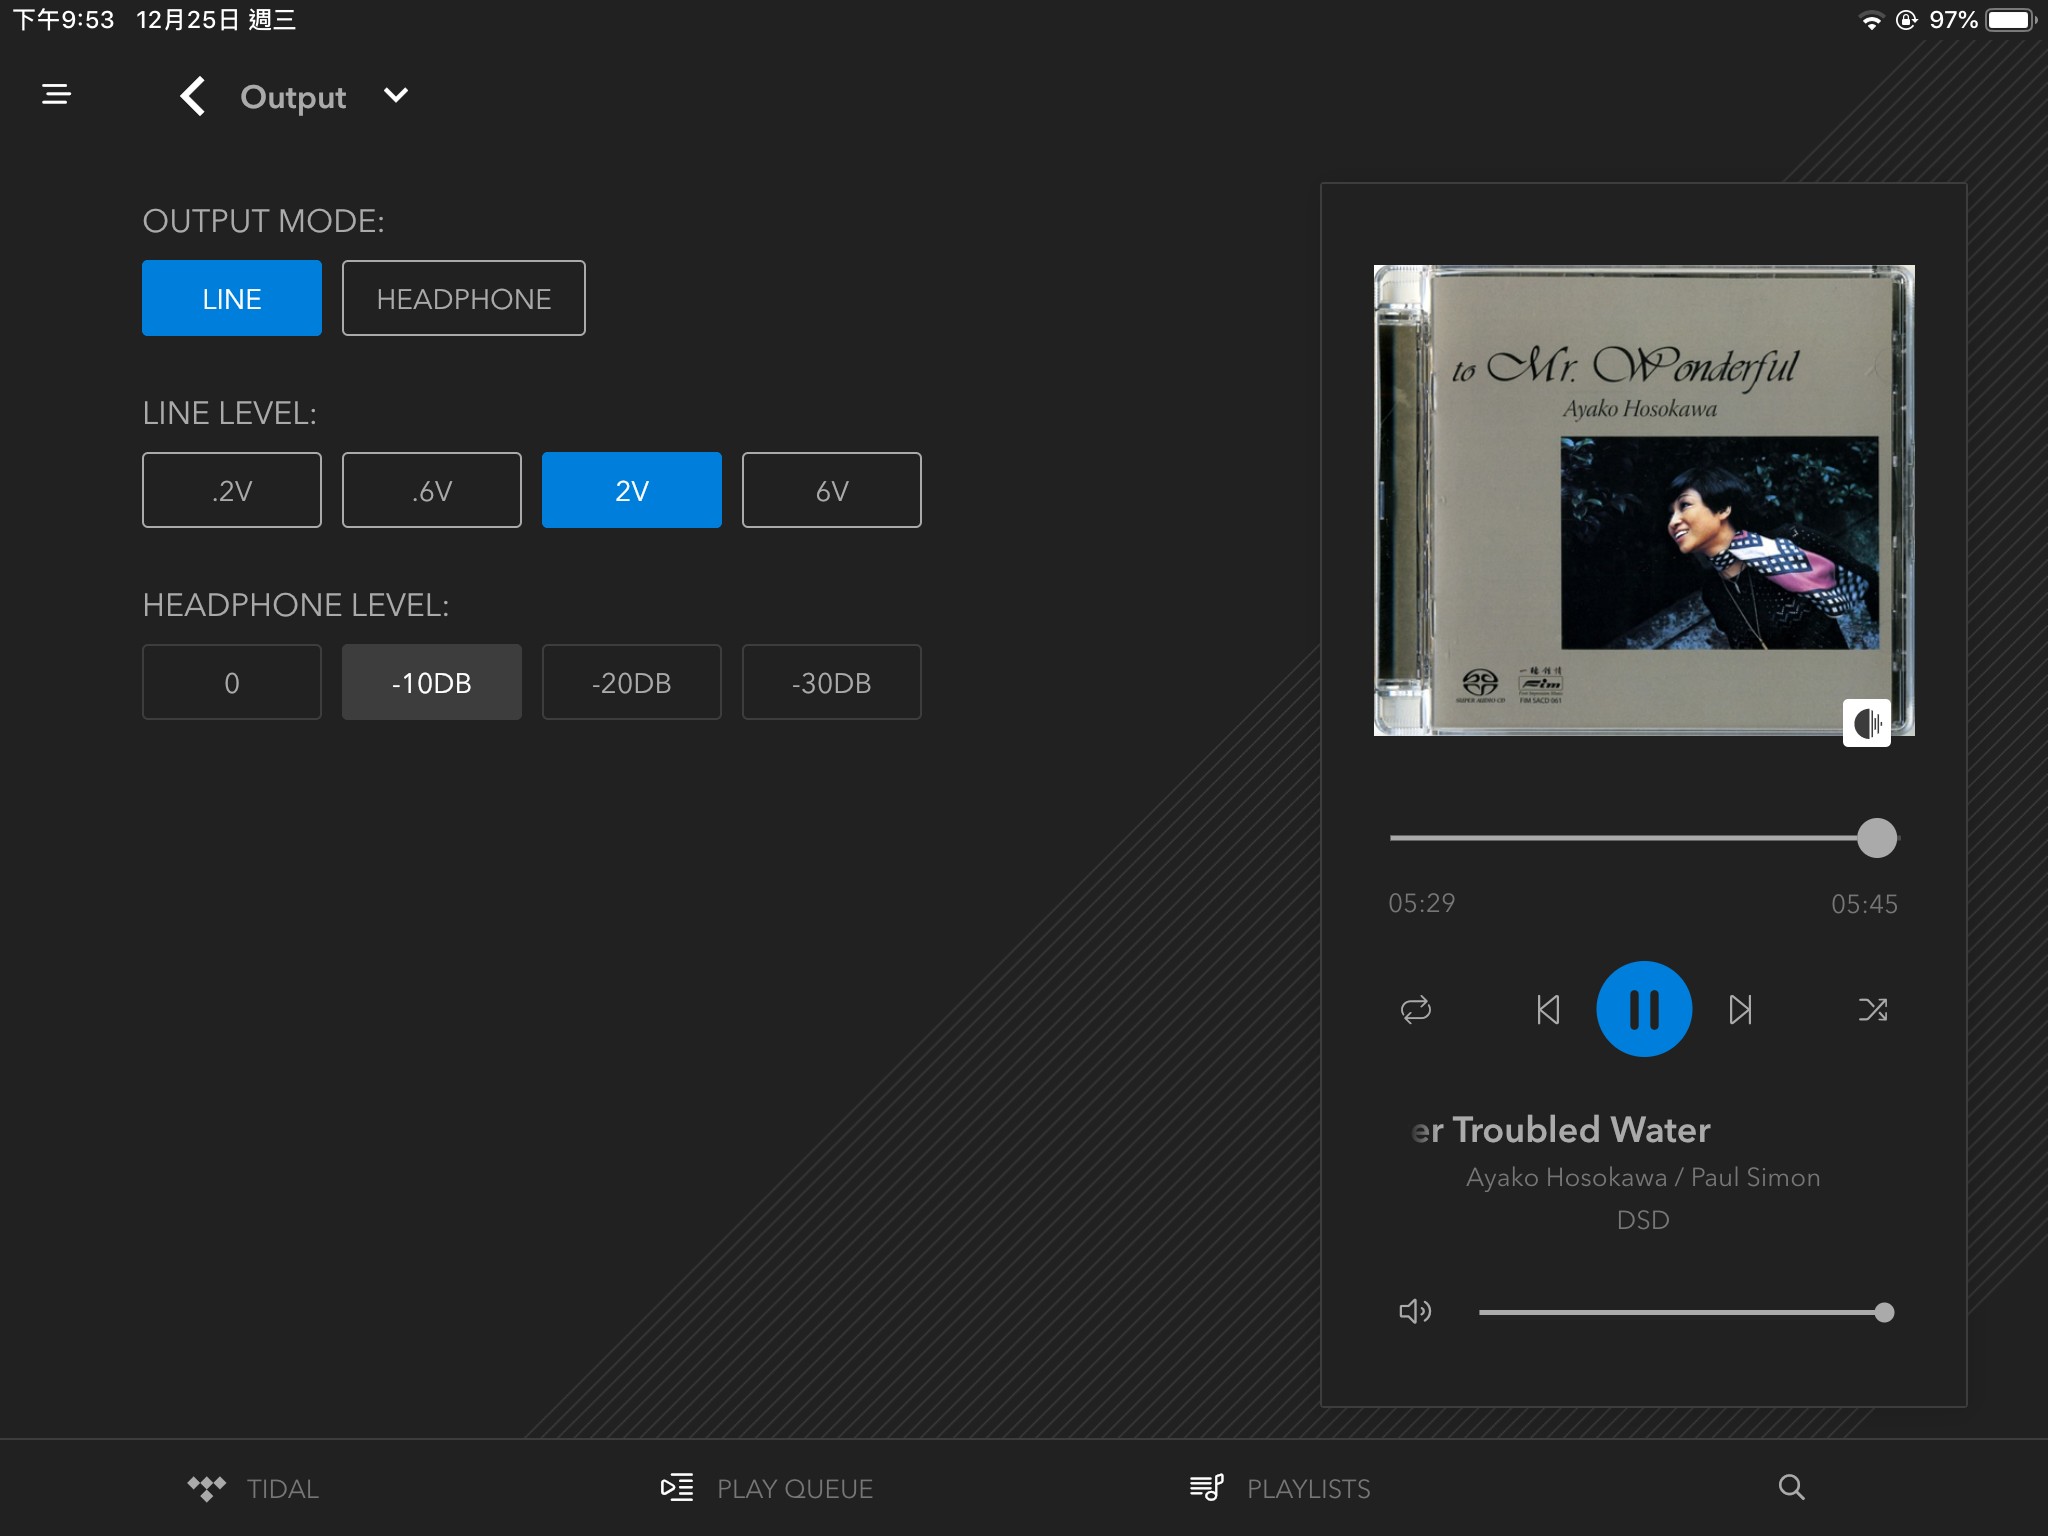Choose the 2V line level
This screenshot has height=1536, width=2048.
coord(632,490)
